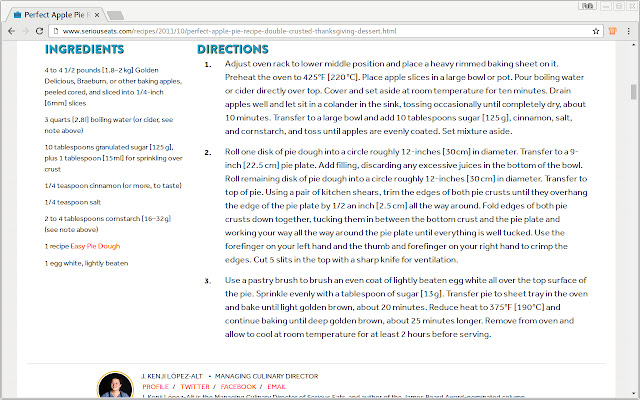The height and width of the screenshot is (400, 640).
Task: Bookmark this page with star icon
Action: (x=596, y=31)
